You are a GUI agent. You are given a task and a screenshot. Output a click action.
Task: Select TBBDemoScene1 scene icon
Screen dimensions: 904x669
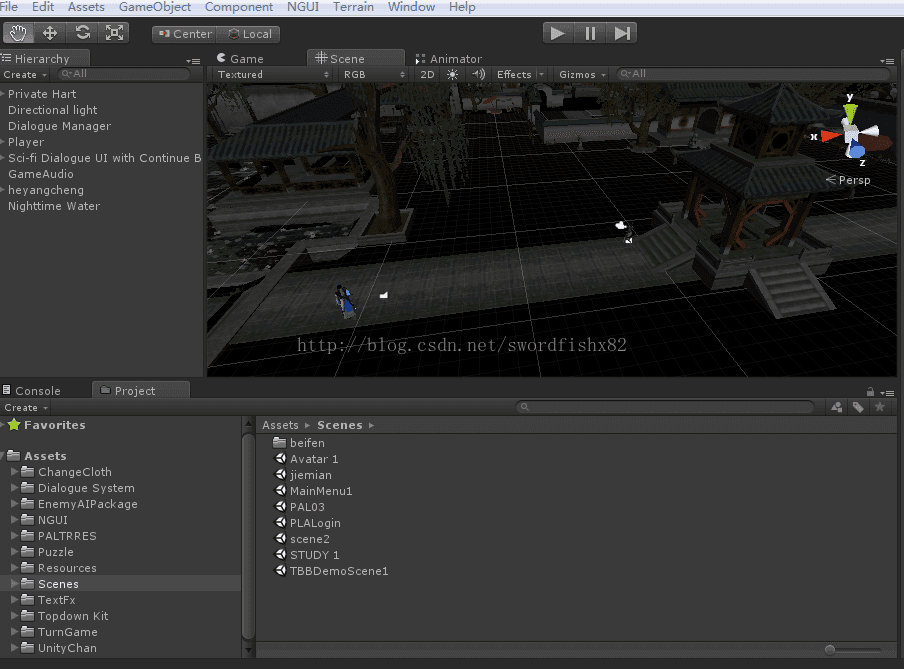point(280,570)
